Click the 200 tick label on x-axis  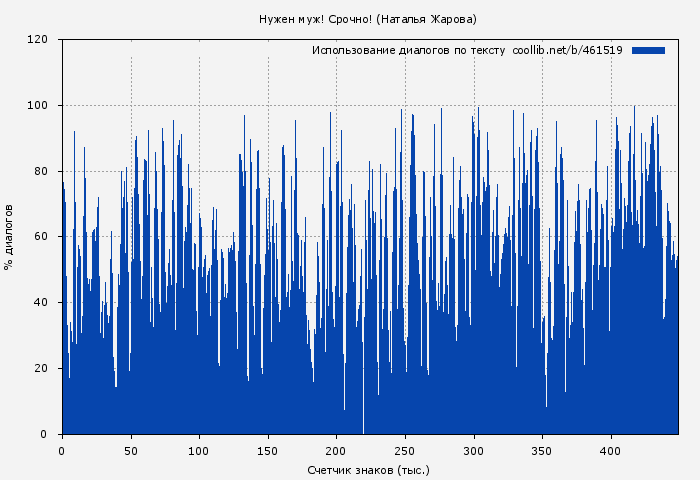click(x=336, y=450)
